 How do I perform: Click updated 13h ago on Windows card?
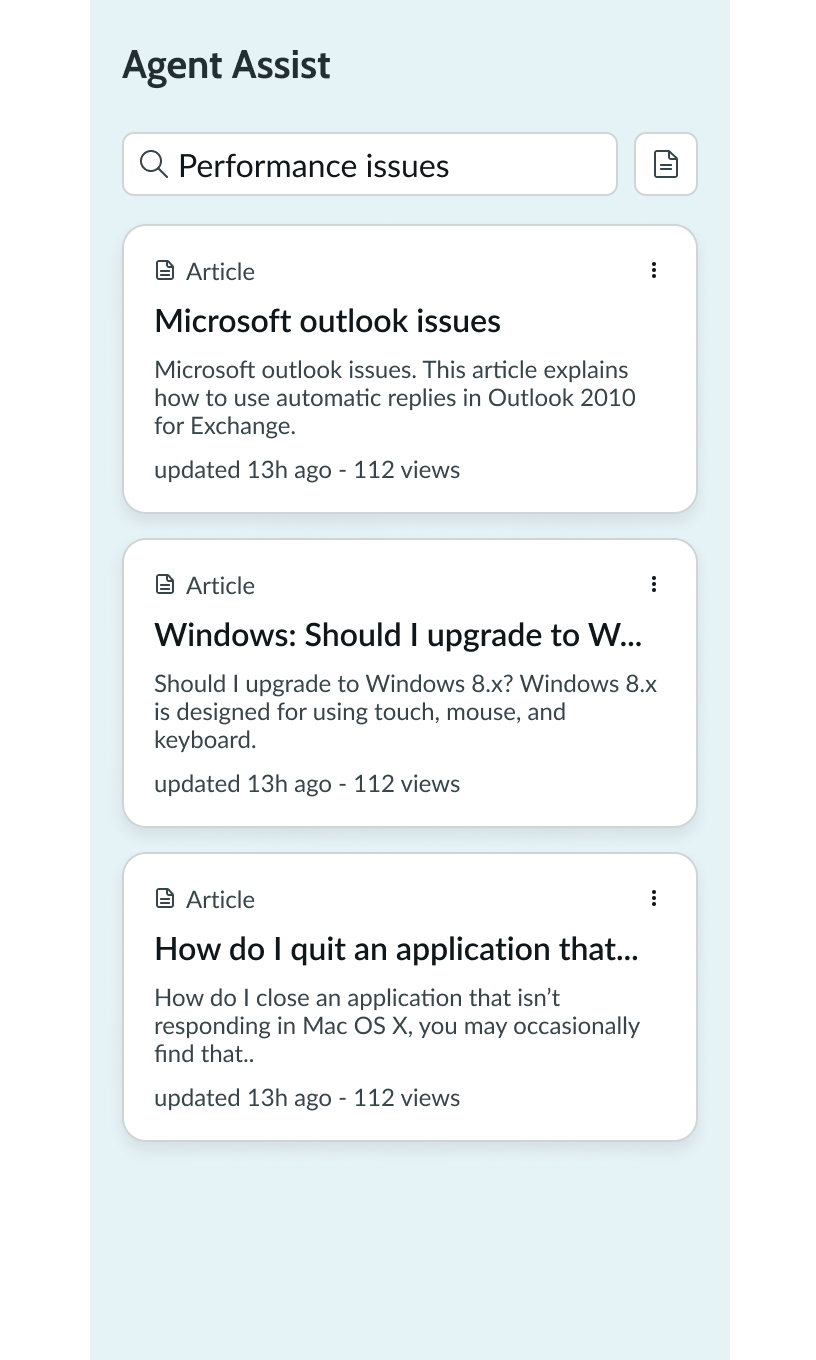242,784
